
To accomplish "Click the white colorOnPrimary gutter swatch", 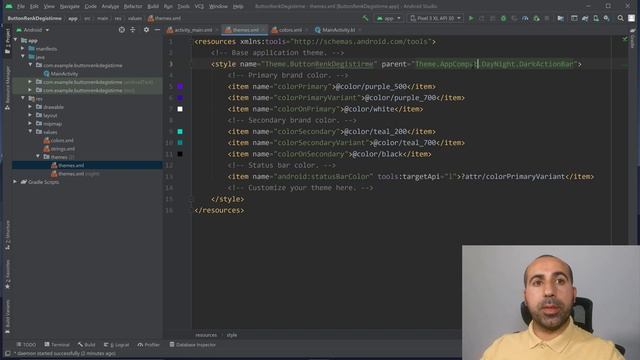I will (180, 109).
